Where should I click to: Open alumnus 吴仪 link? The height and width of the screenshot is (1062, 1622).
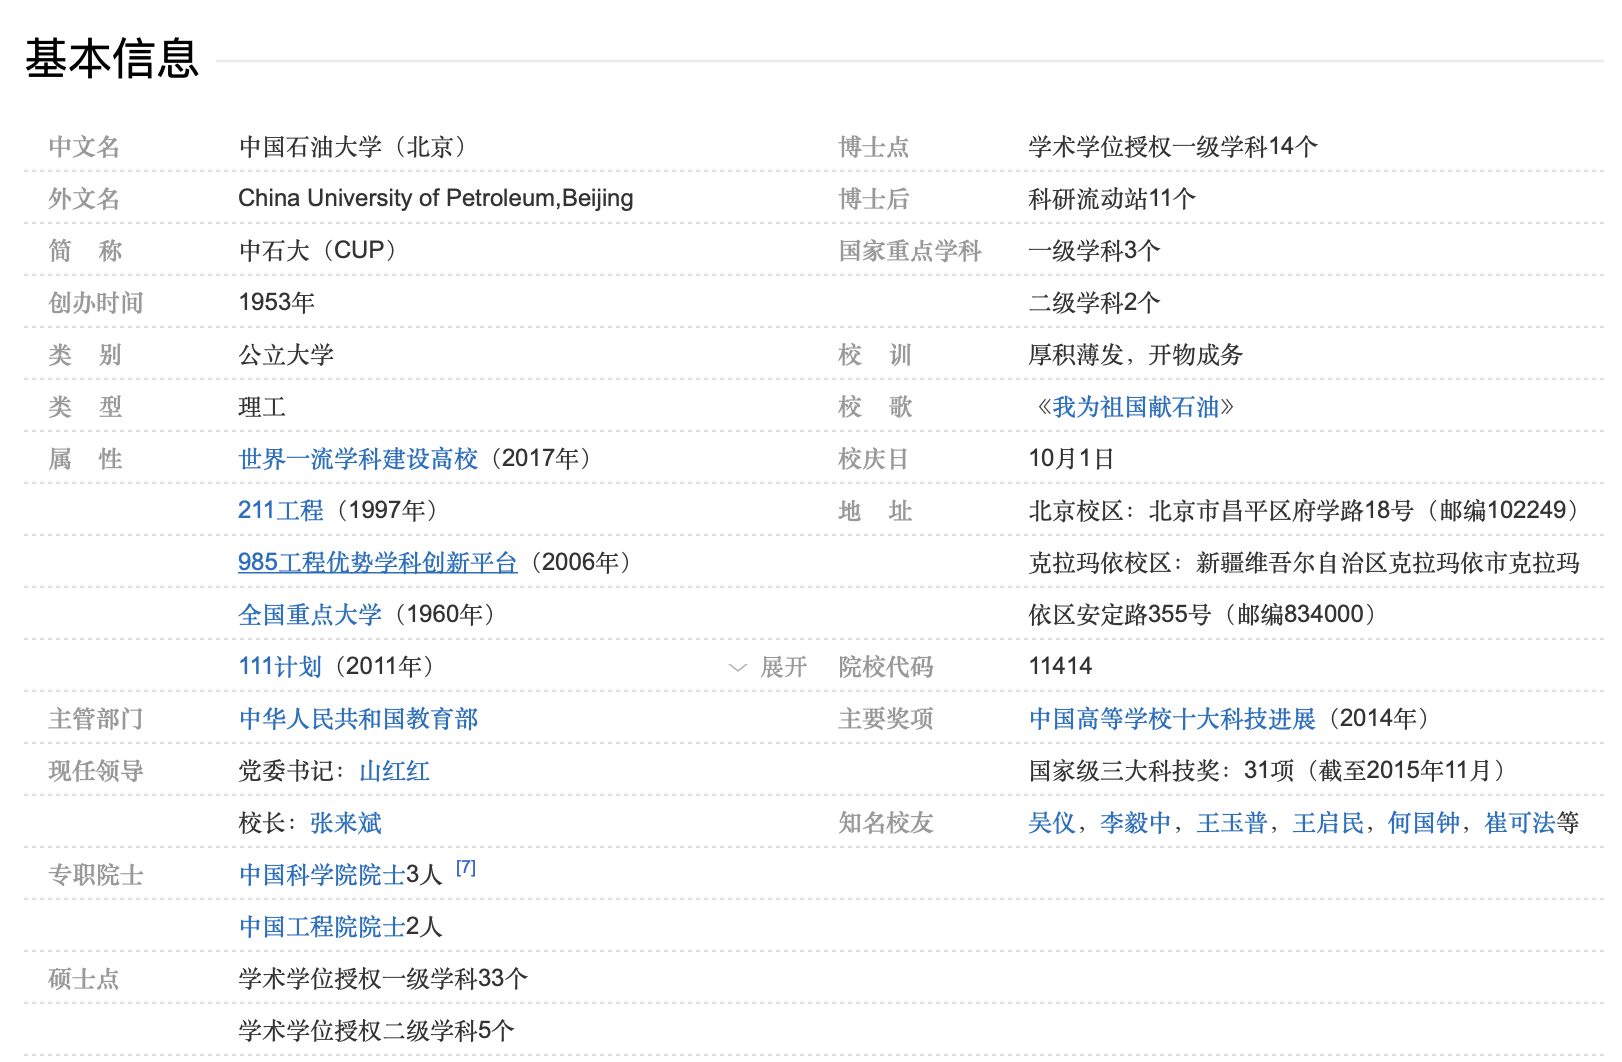click(1052, 823)
